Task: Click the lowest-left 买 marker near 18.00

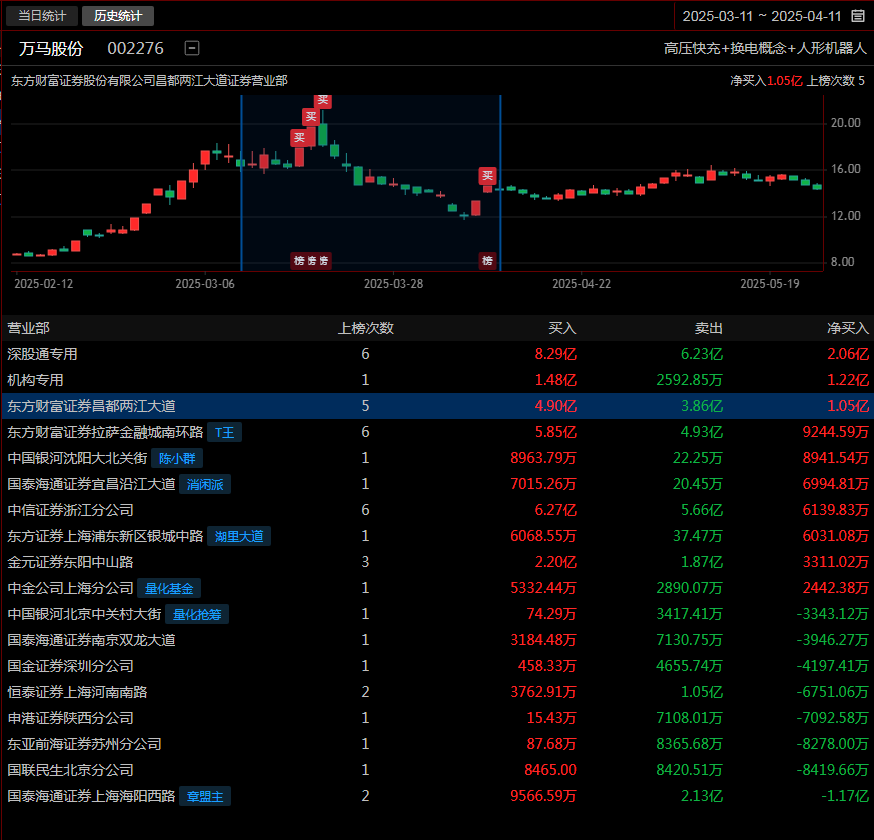Action: click(x=299, y=138)
